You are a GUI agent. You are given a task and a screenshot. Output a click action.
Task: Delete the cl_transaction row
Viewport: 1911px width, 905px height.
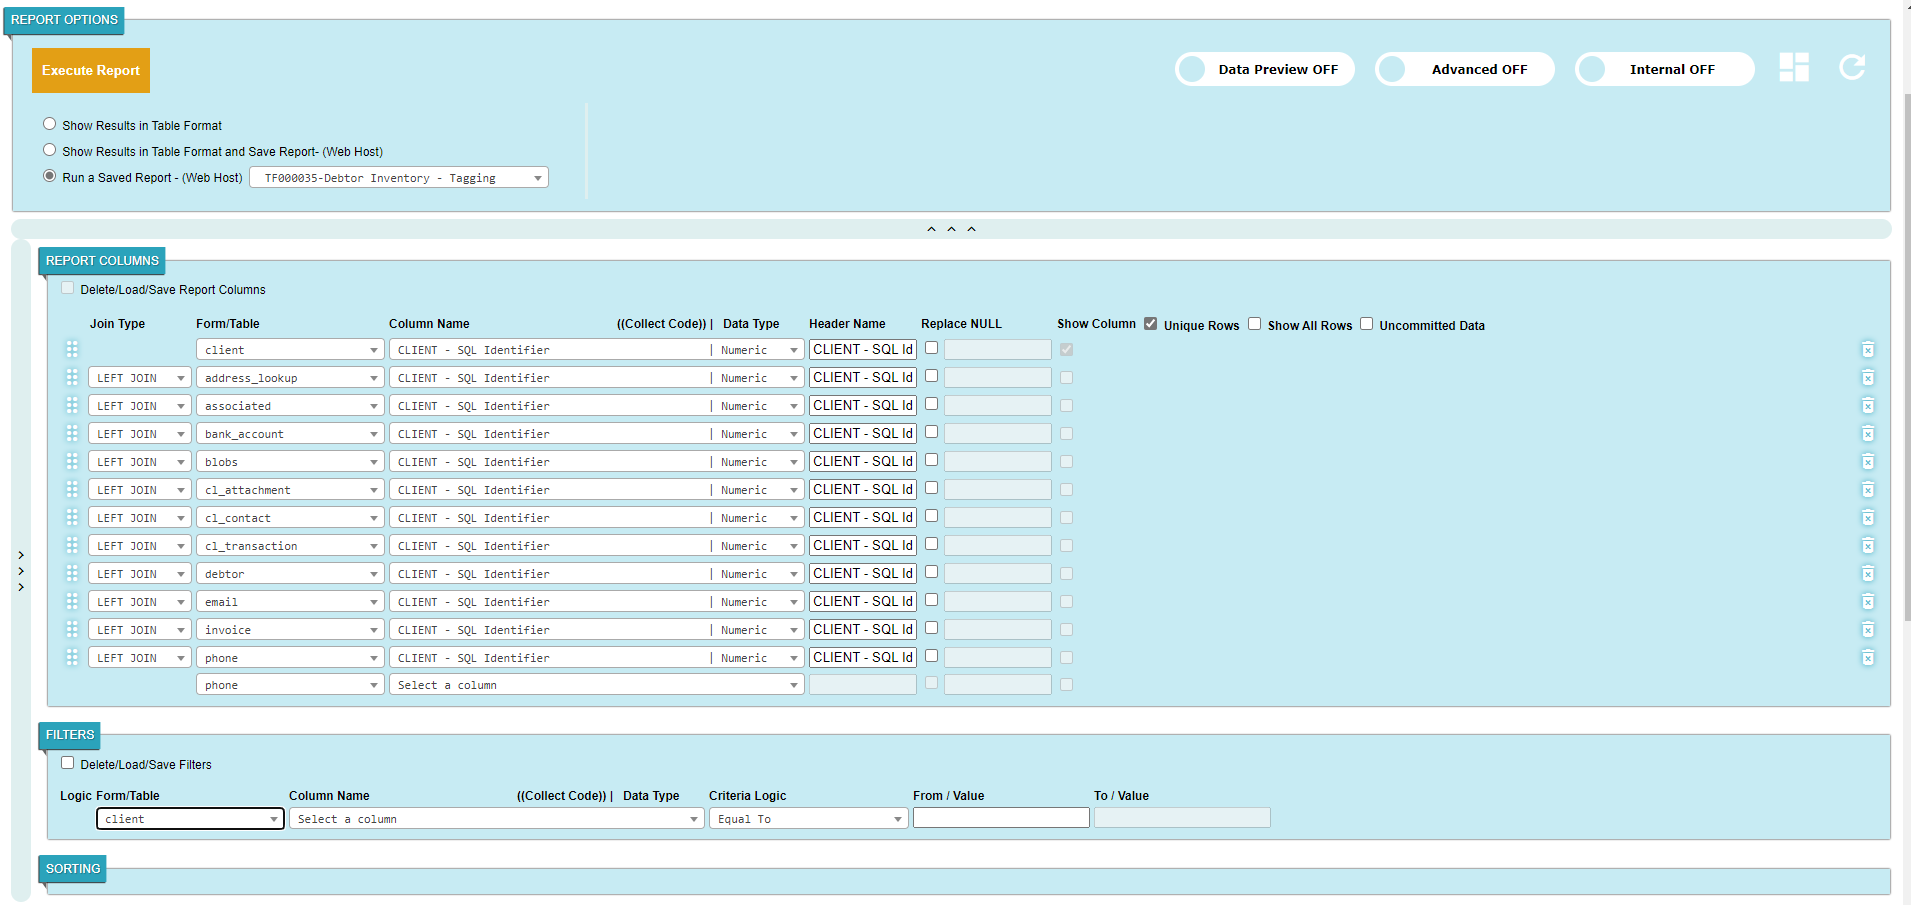[x=1867, y=546]
